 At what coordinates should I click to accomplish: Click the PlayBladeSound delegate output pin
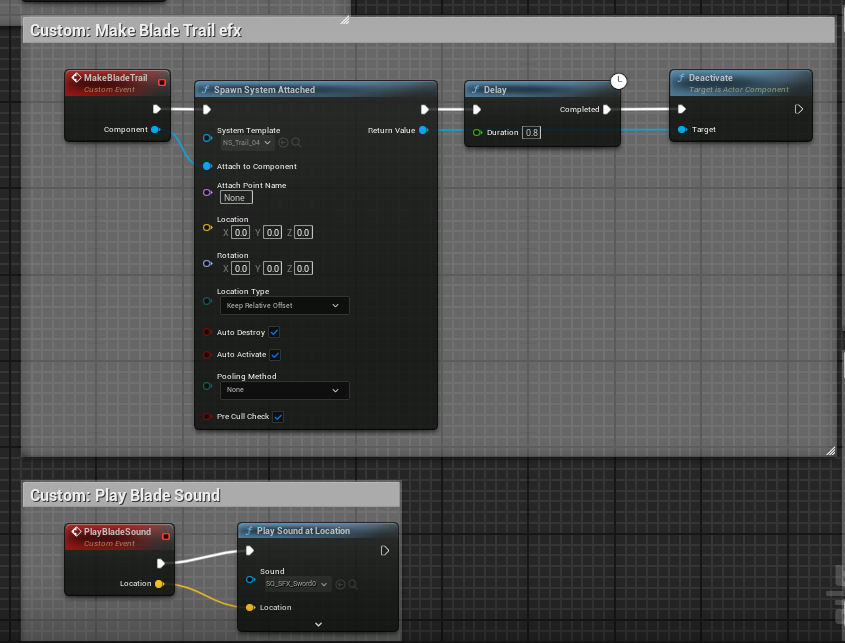[166, 536]
